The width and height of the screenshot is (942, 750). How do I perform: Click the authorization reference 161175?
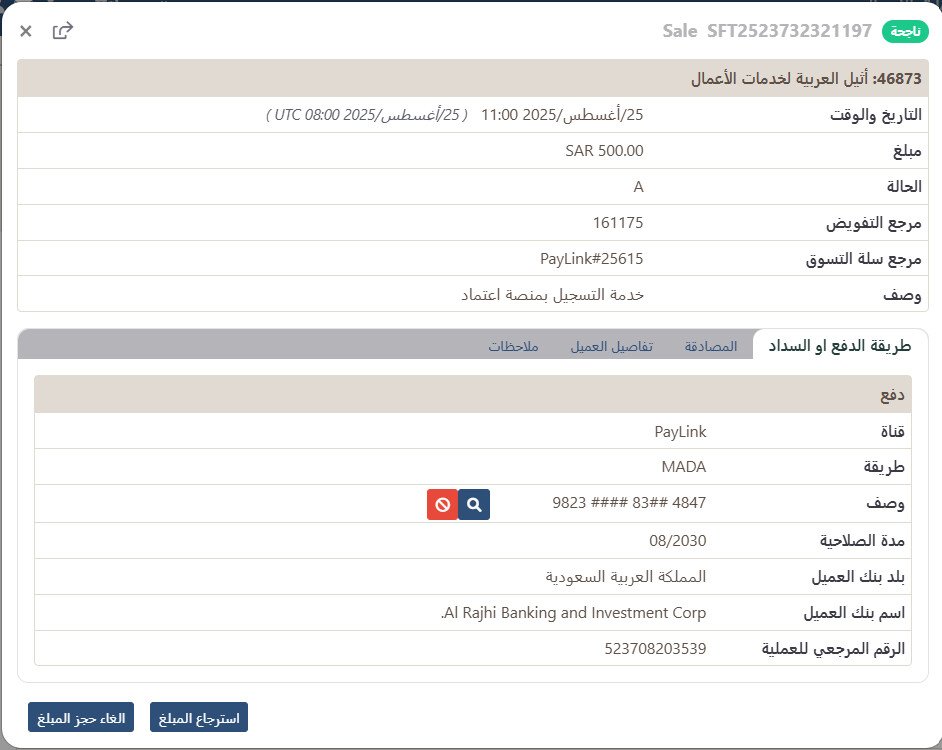pyautogui.click(x=618, y=222)
